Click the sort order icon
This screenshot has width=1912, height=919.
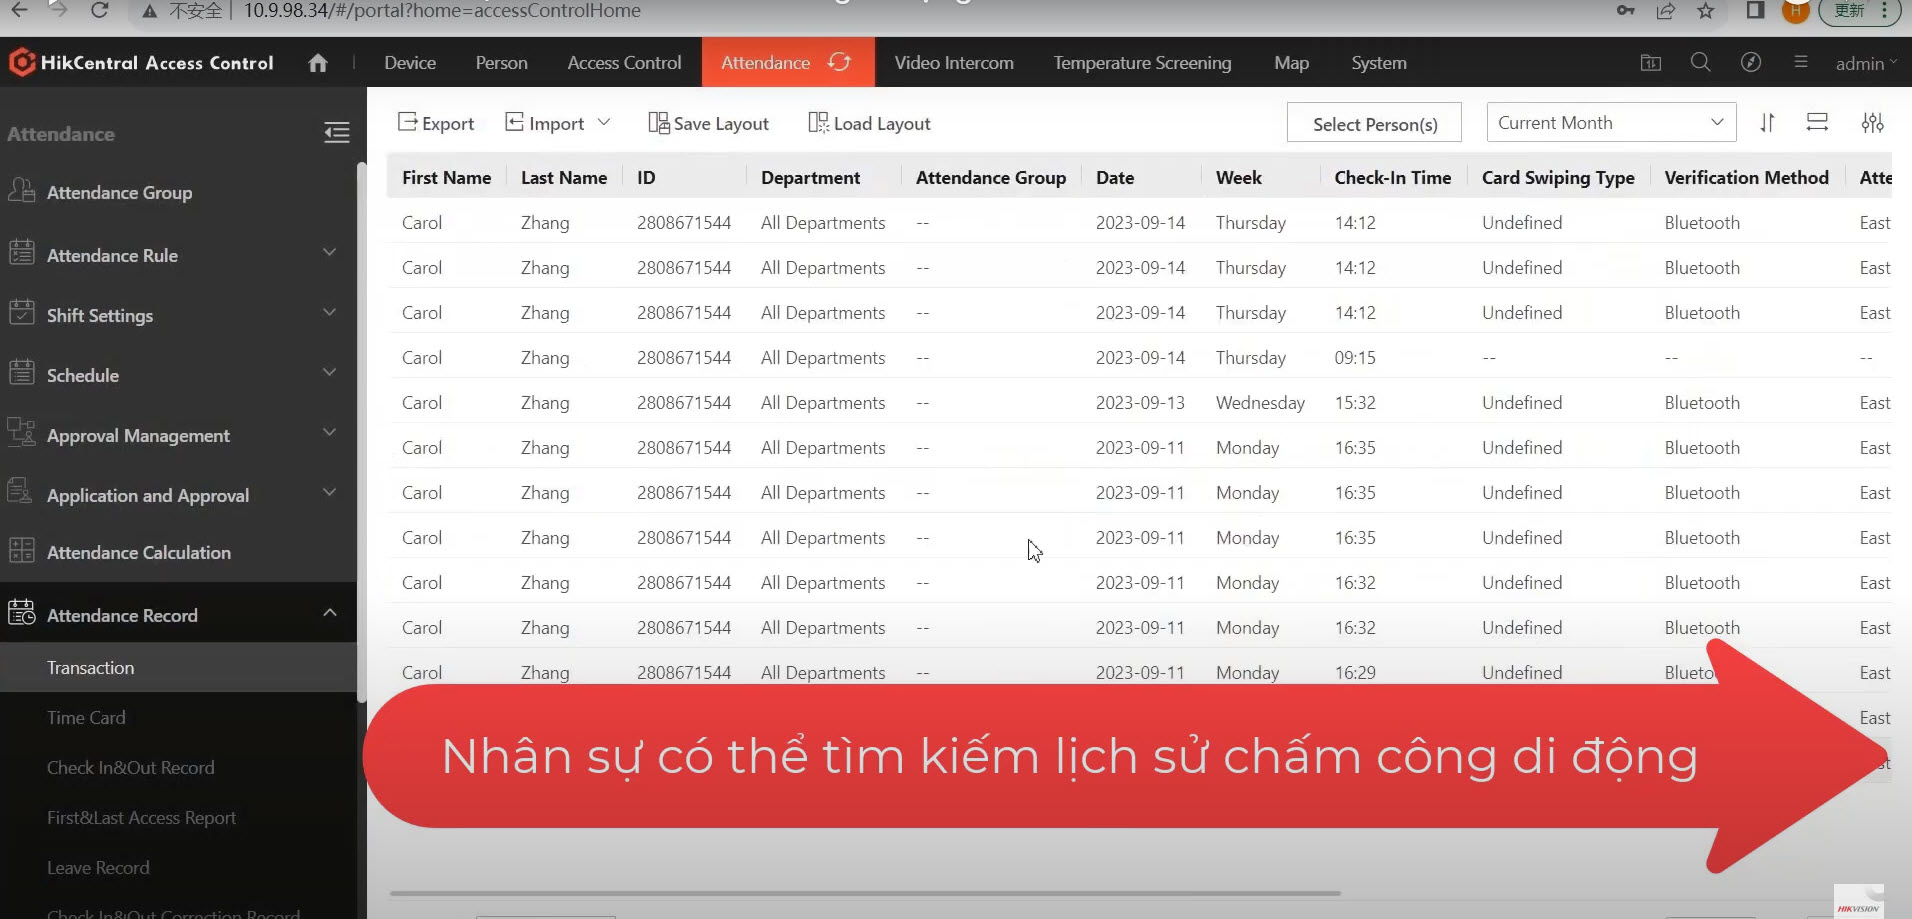1767,123
